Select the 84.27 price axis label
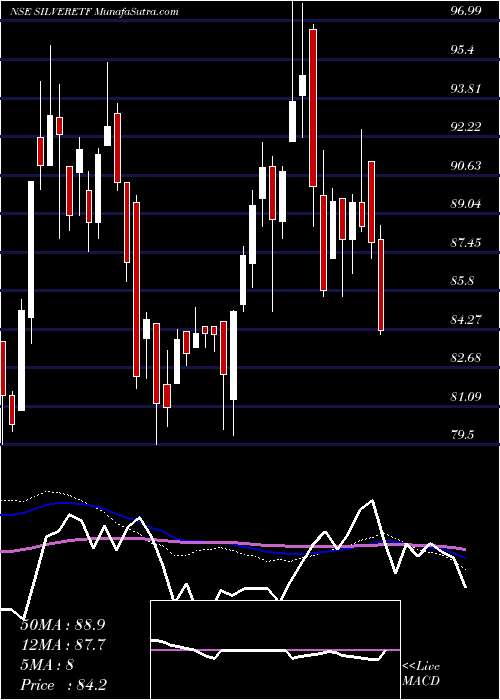Image resolution: width=500 pixels, height=700 pixels. [x=466, y=320]
